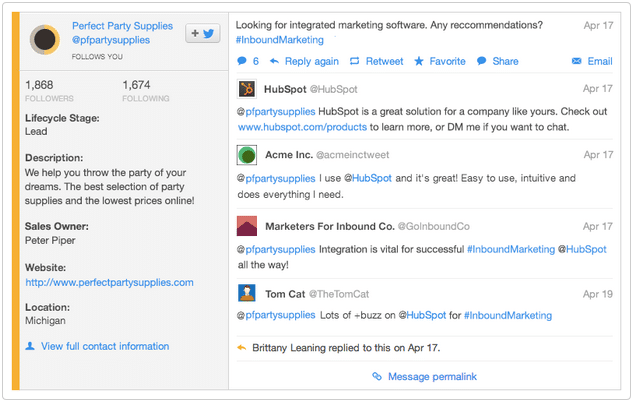The image size is (632, 401).
Task: Mark the tweet as Favorite
Action: pyautogui.click(x=447, y=61)
